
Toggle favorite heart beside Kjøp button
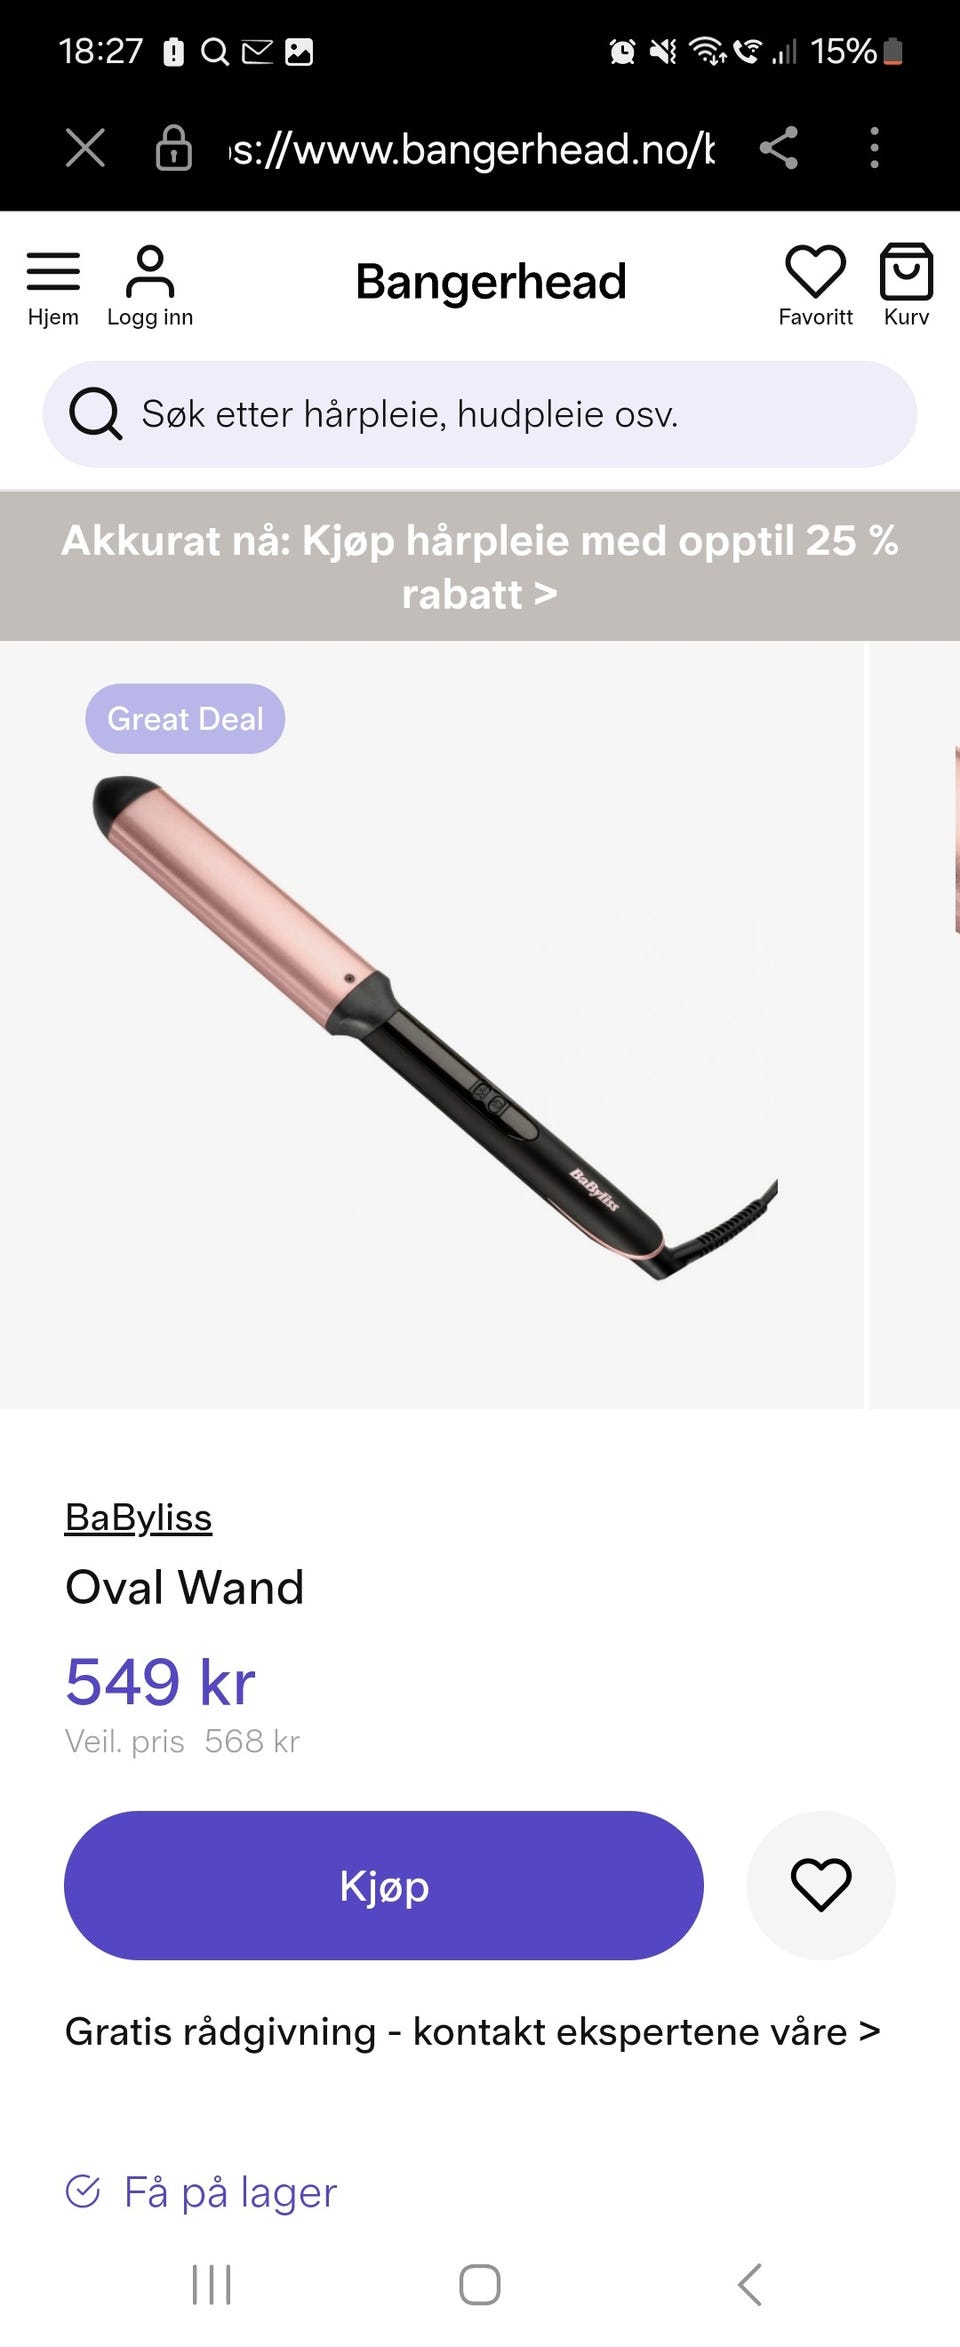point(821,1885)
